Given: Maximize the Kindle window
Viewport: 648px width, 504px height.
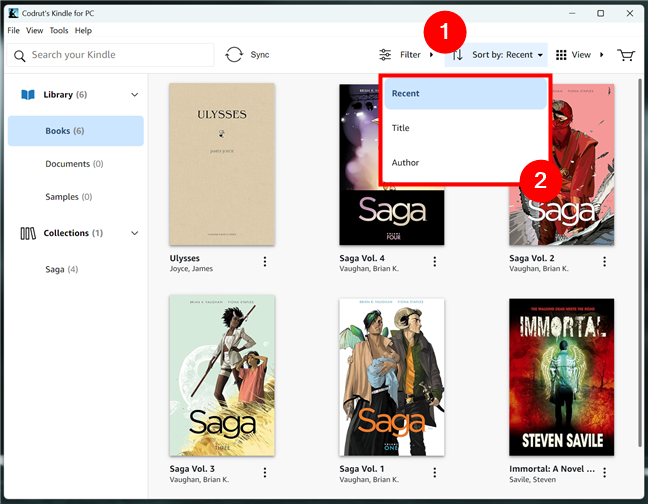Looking at the screenshot, I should pos(600,13).
